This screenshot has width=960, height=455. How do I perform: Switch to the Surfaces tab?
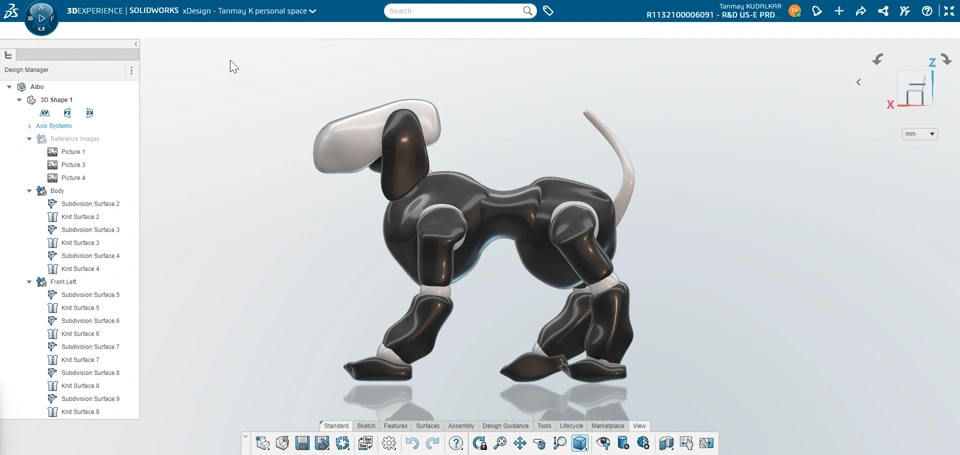point(428,426)
